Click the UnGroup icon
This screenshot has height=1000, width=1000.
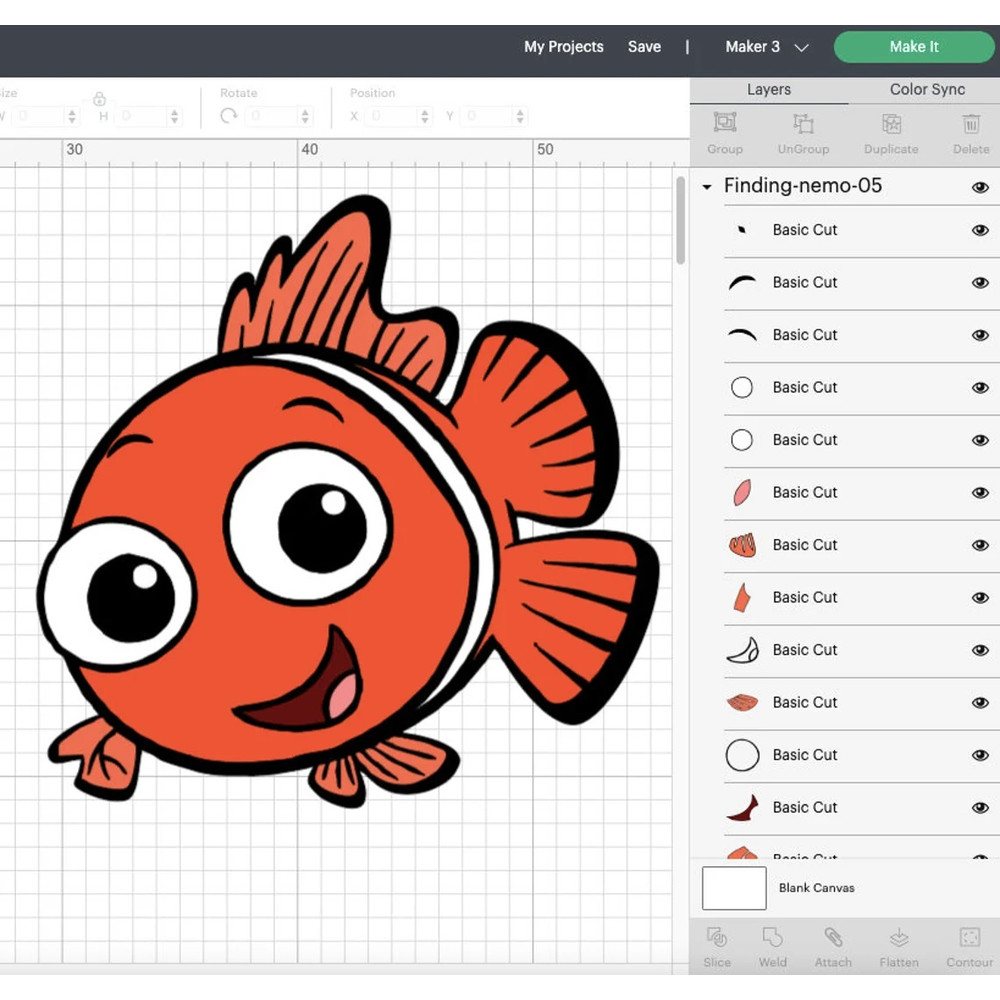(x=802, y=133)
